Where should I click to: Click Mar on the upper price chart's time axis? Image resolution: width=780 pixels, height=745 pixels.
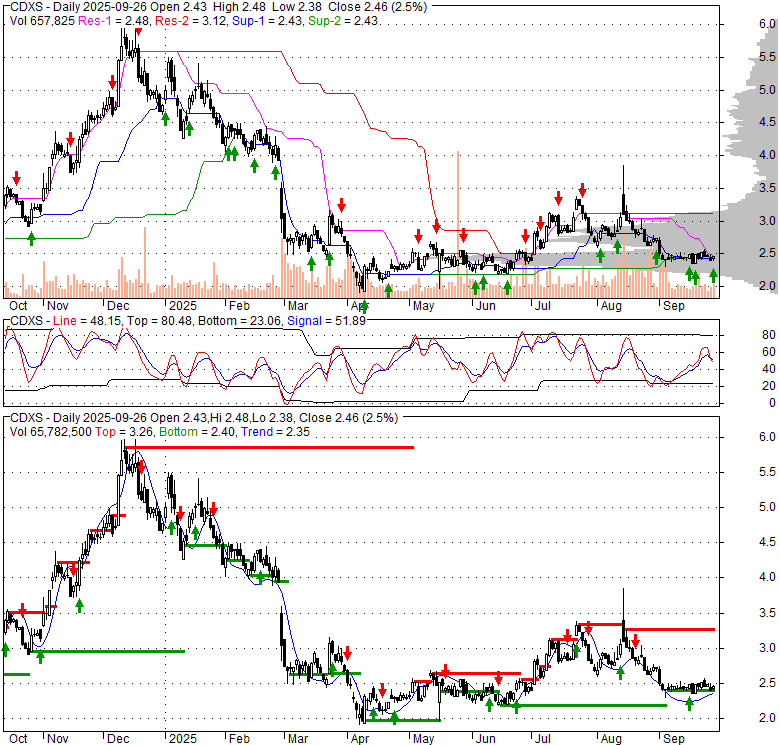point(297,306)
